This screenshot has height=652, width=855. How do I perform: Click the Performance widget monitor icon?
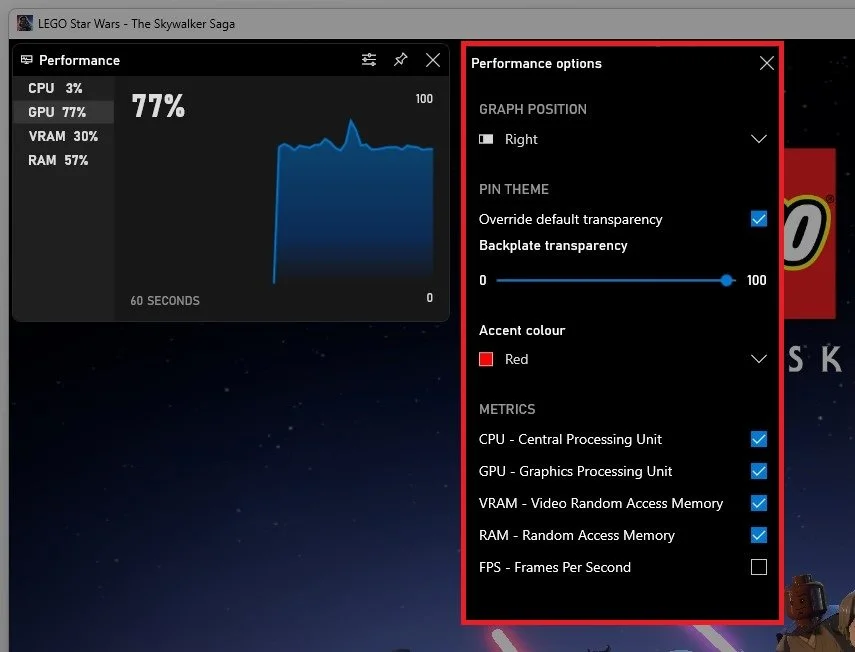pos(26,60)
